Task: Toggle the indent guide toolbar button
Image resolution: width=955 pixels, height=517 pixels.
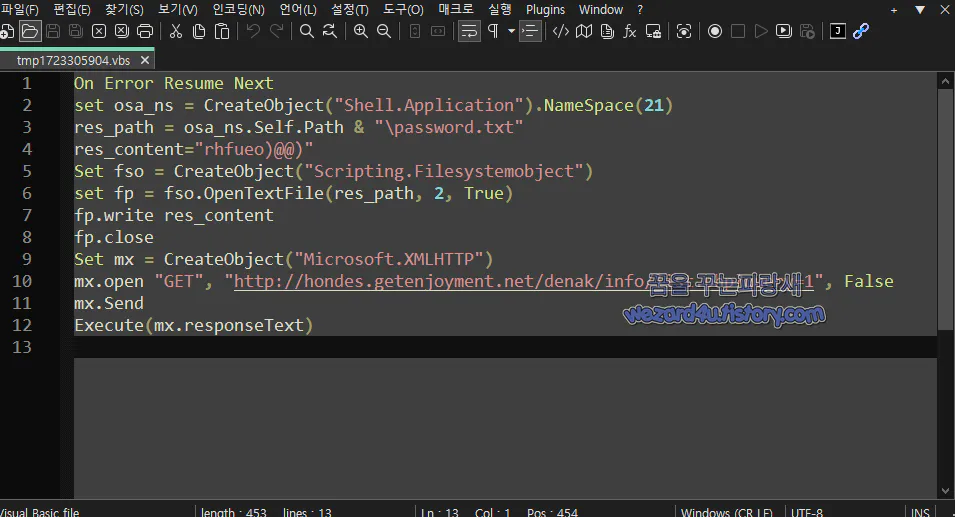Action: point(530,31)
